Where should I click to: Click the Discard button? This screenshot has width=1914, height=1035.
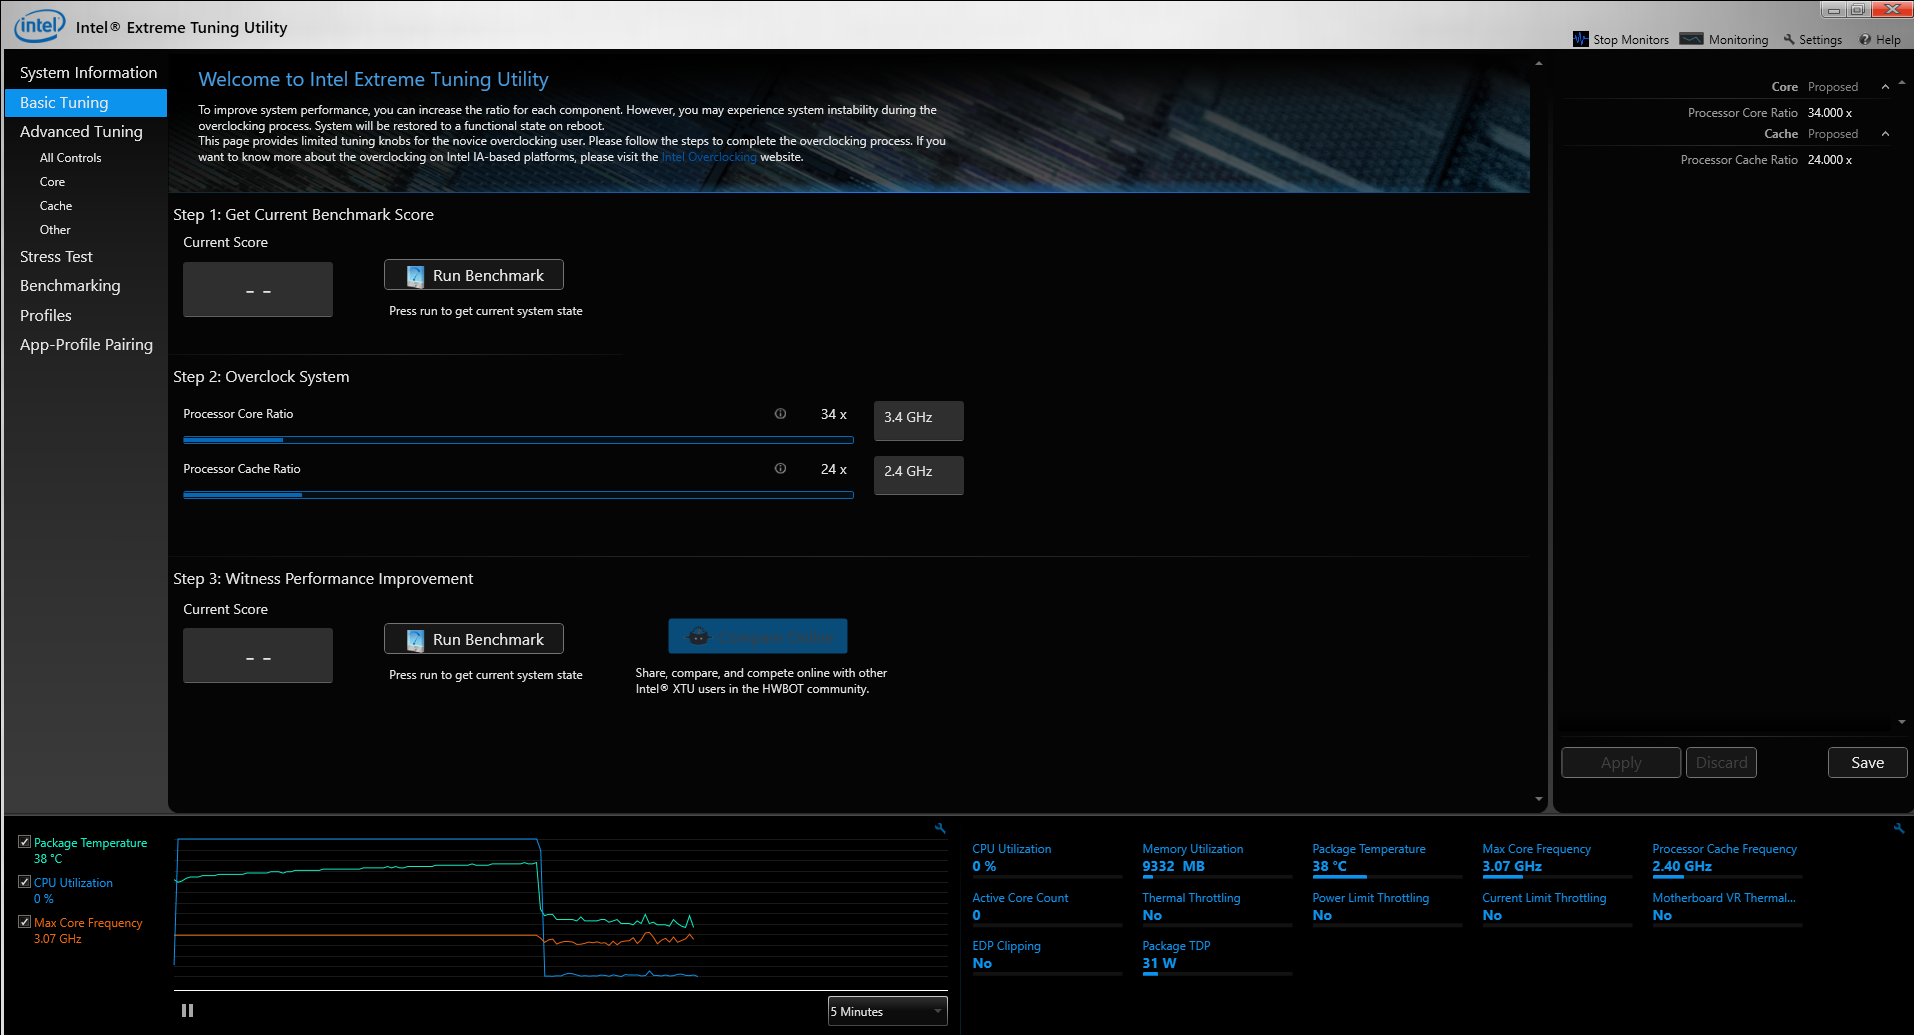point(1721,763)
